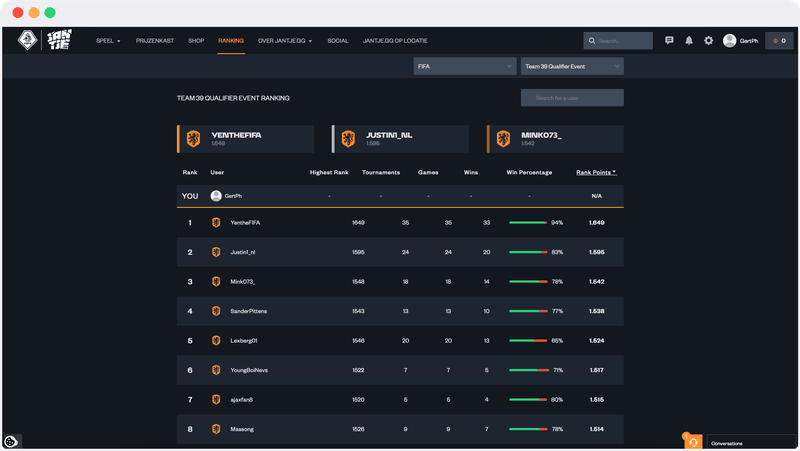Open the support headset chat icon

[693, 441]
